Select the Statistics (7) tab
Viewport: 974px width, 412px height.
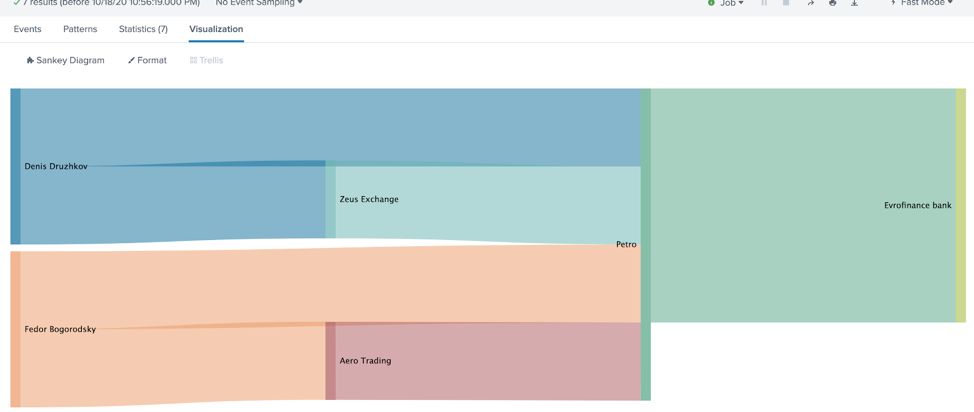[x=143, y=29]
